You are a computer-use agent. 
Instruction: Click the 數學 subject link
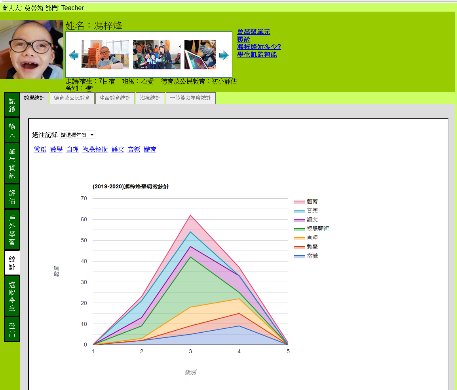[56, 149]
